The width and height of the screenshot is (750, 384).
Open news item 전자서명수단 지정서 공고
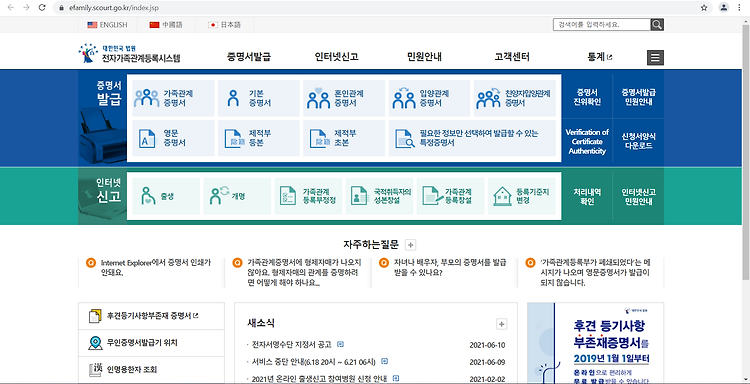click(x=291, y=344)
